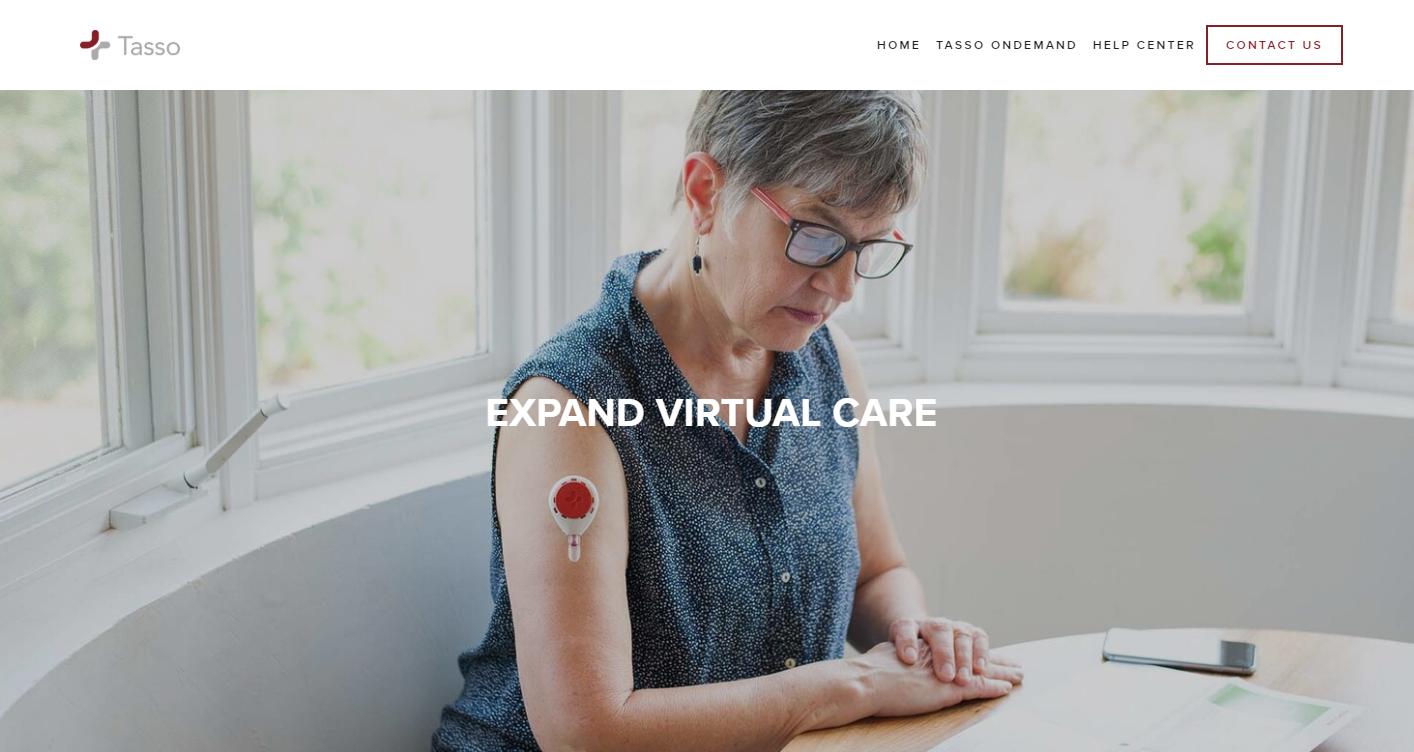Image resolution: width=1414 pixels, height=752 pixels.
Task: Go to the HOME page
Action: click(898, 45)
